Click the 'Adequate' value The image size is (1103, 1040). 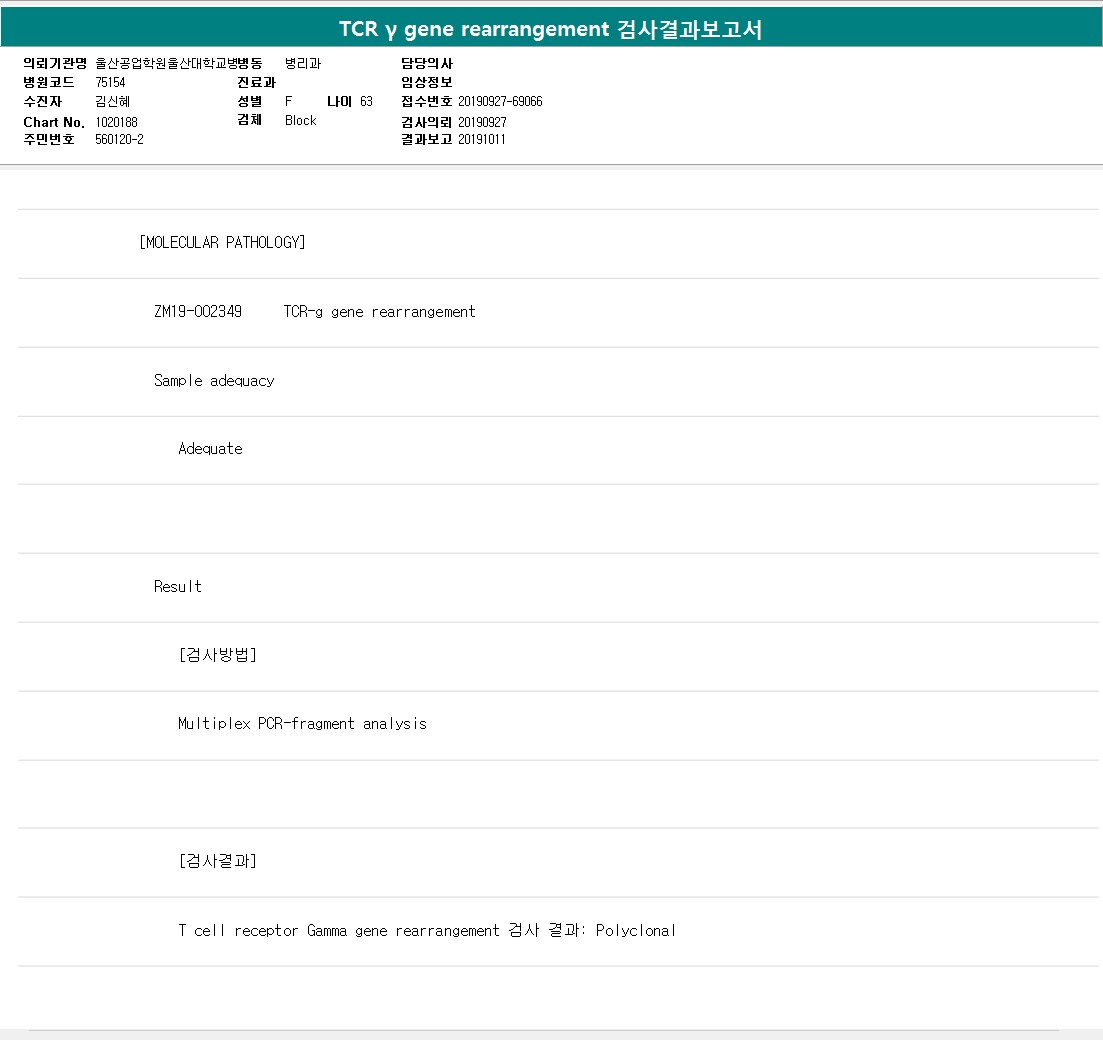pos(210,449)
